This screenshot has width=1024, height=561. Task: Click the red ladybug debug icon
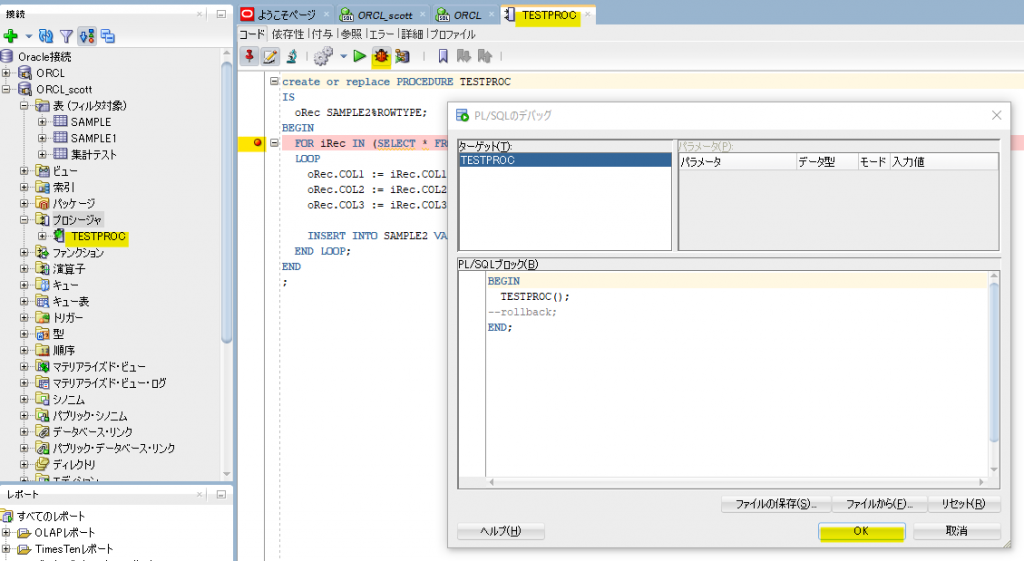[x=381, y=56]
